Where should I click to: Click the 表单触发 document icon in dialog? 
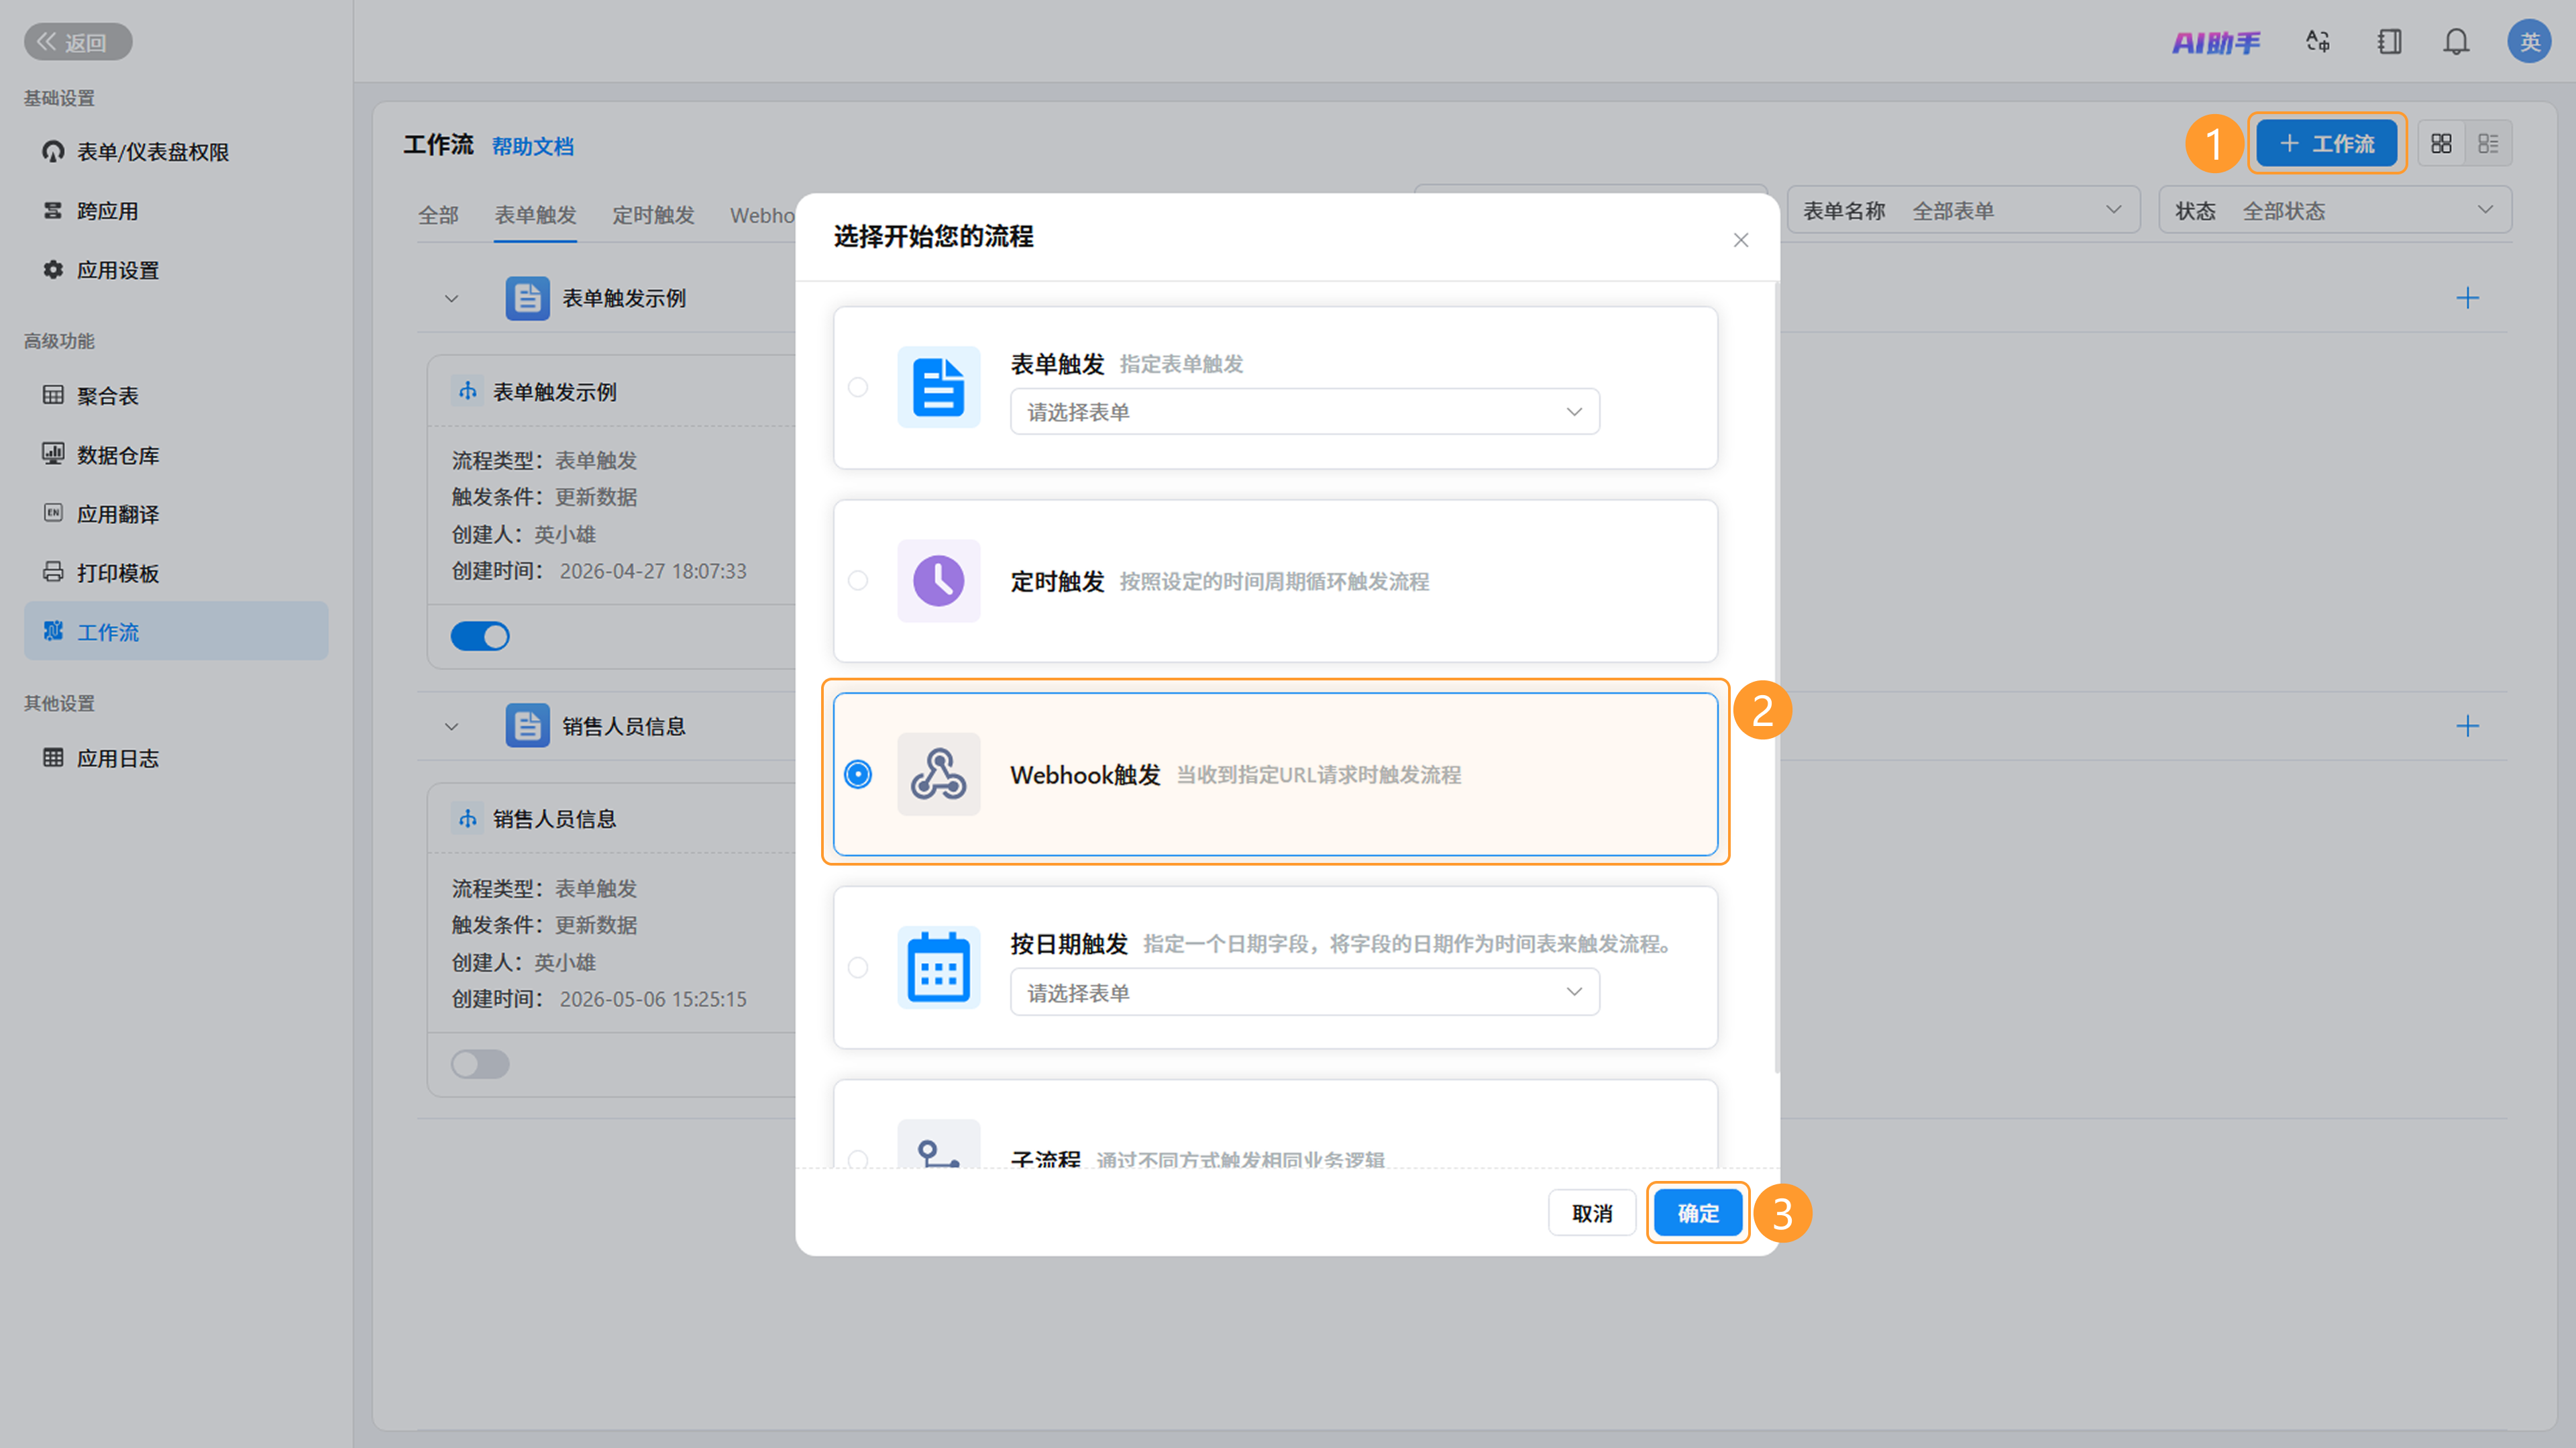(938, 387)
